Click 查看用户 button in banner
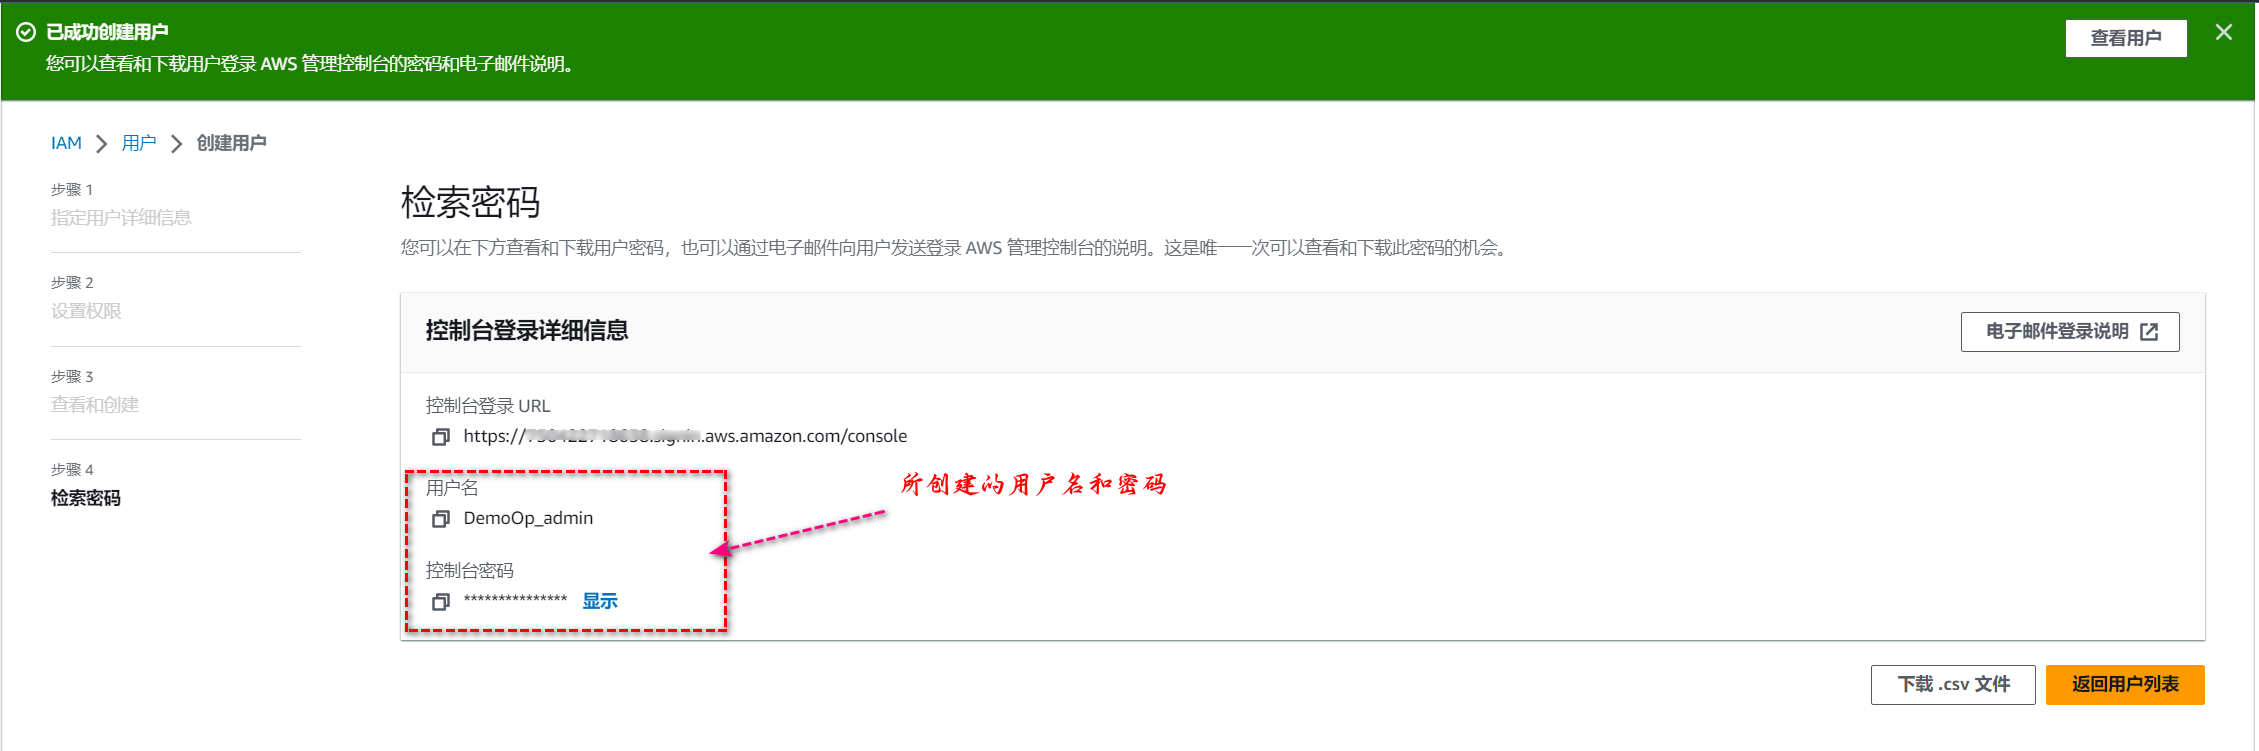Viewport: 2259px width, 751px height. tap(2126, 38)
